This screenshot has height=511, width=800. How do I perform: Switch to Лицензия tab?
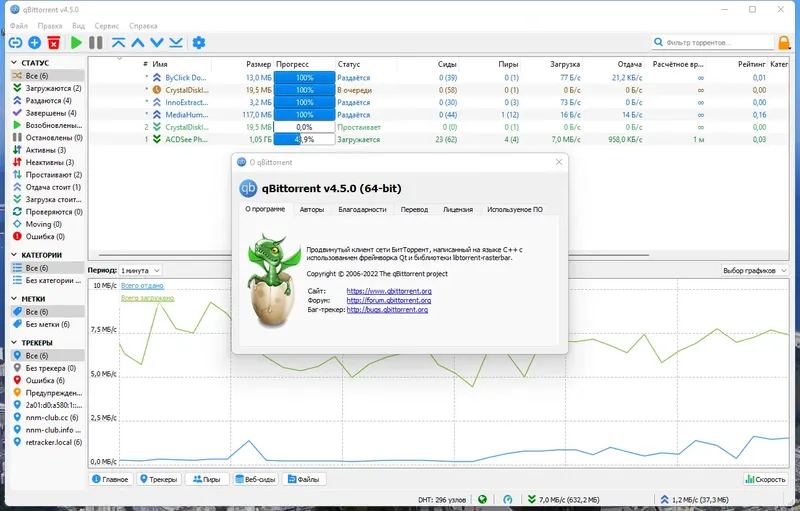458,210
